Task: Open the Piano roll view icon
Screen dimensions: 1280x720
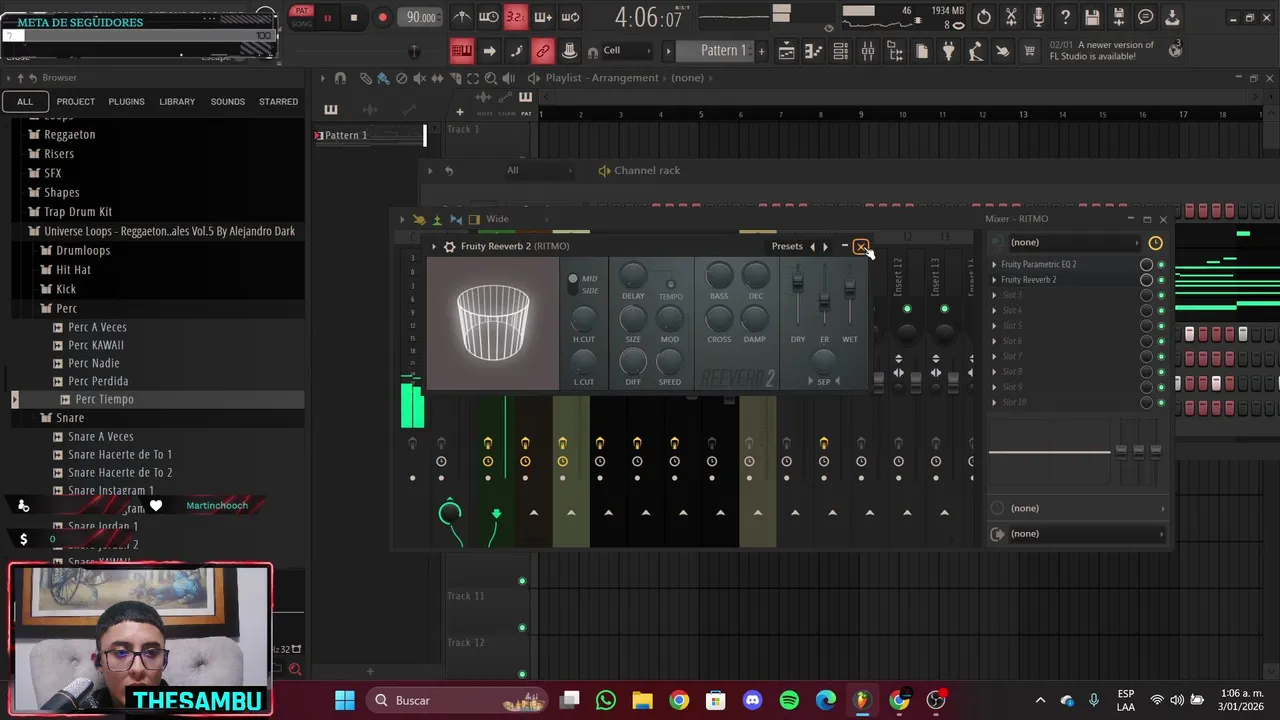Action: [x=814, y=51]
